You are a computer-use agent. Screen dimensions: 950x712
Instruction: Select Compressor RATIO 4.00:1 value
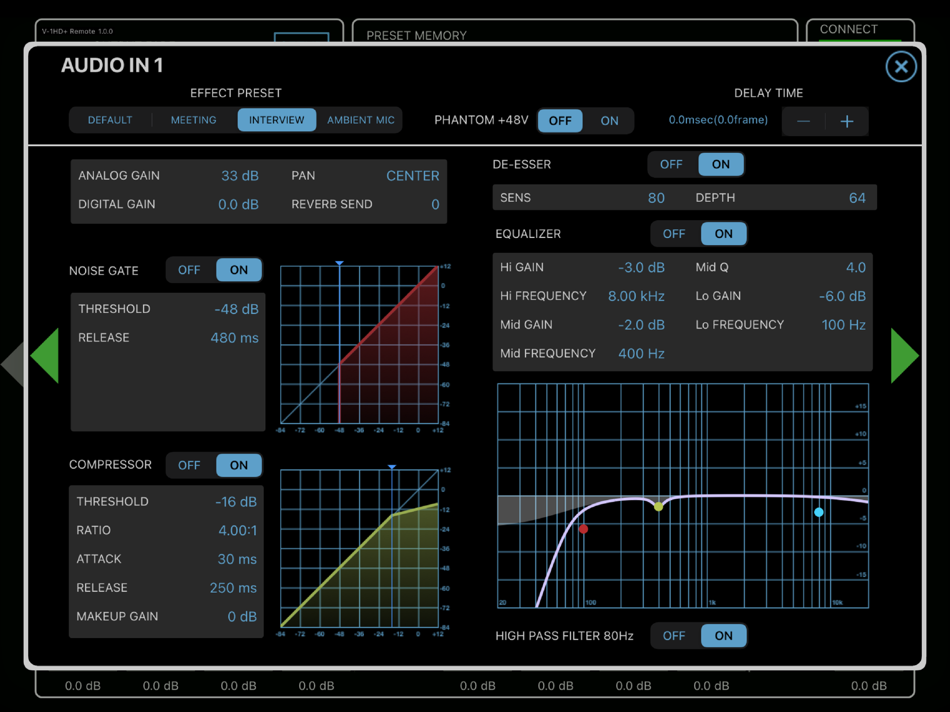[x=238, y=531]
